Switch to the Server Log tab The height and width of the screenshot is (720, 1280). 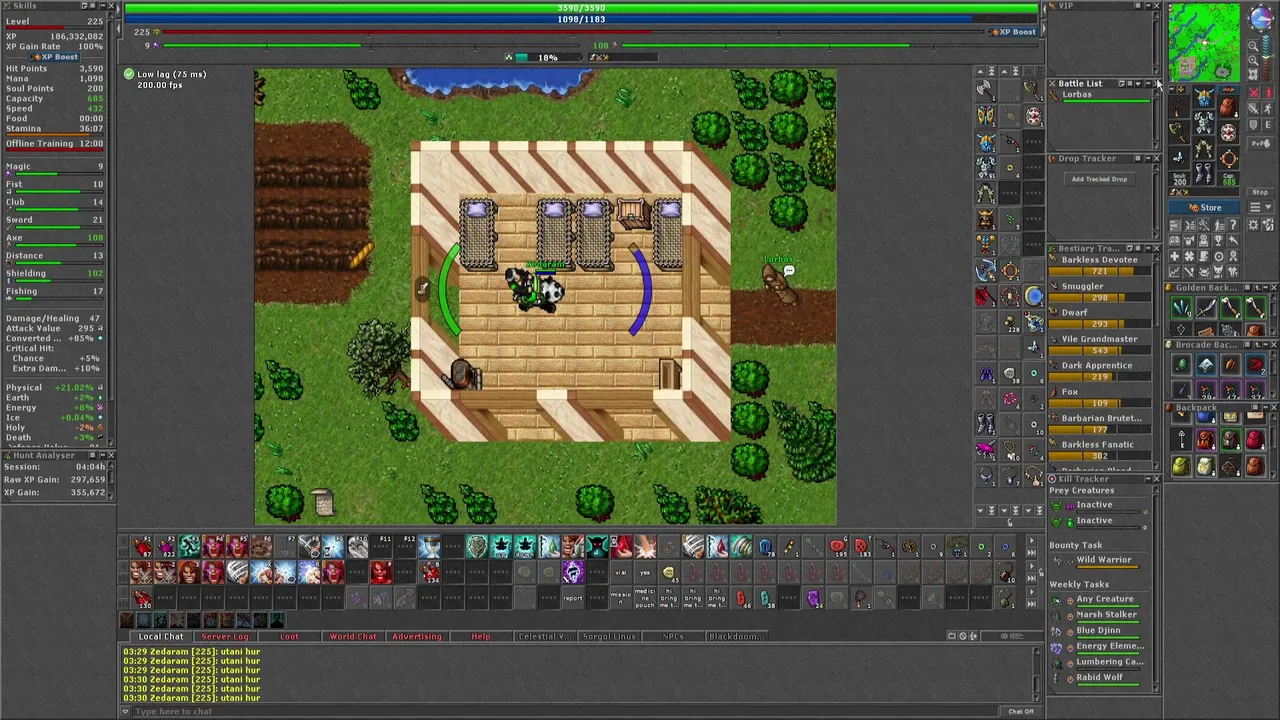click(x=224, y=637)
